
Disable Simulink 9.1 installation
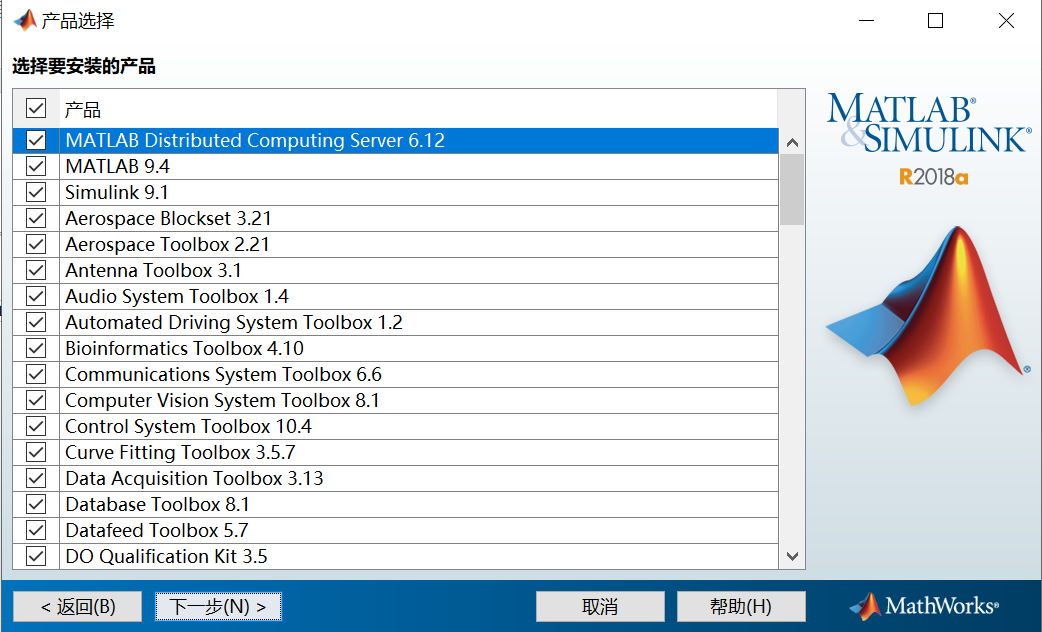(x=36, y=192)
